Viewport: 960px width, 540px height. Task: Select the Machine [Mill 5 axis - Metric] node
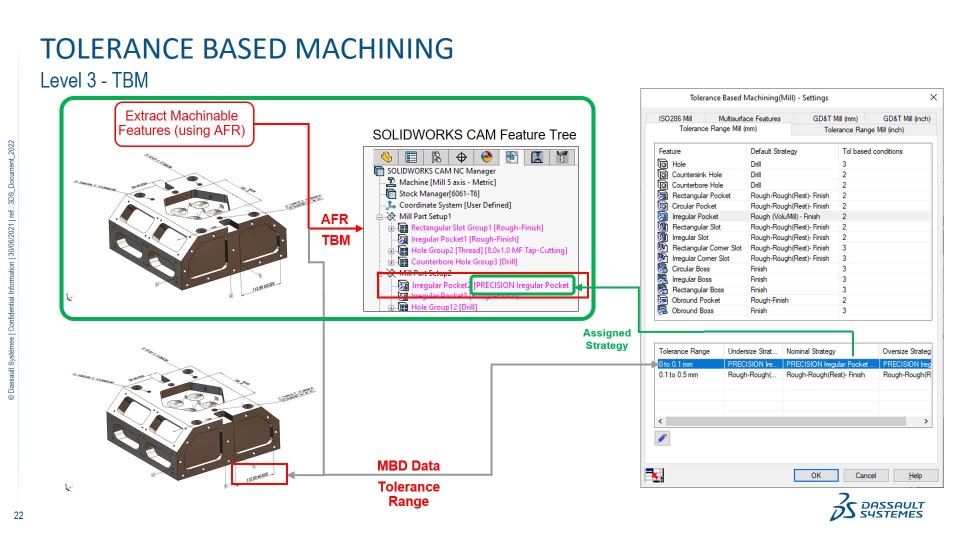(x=448, y=182)
